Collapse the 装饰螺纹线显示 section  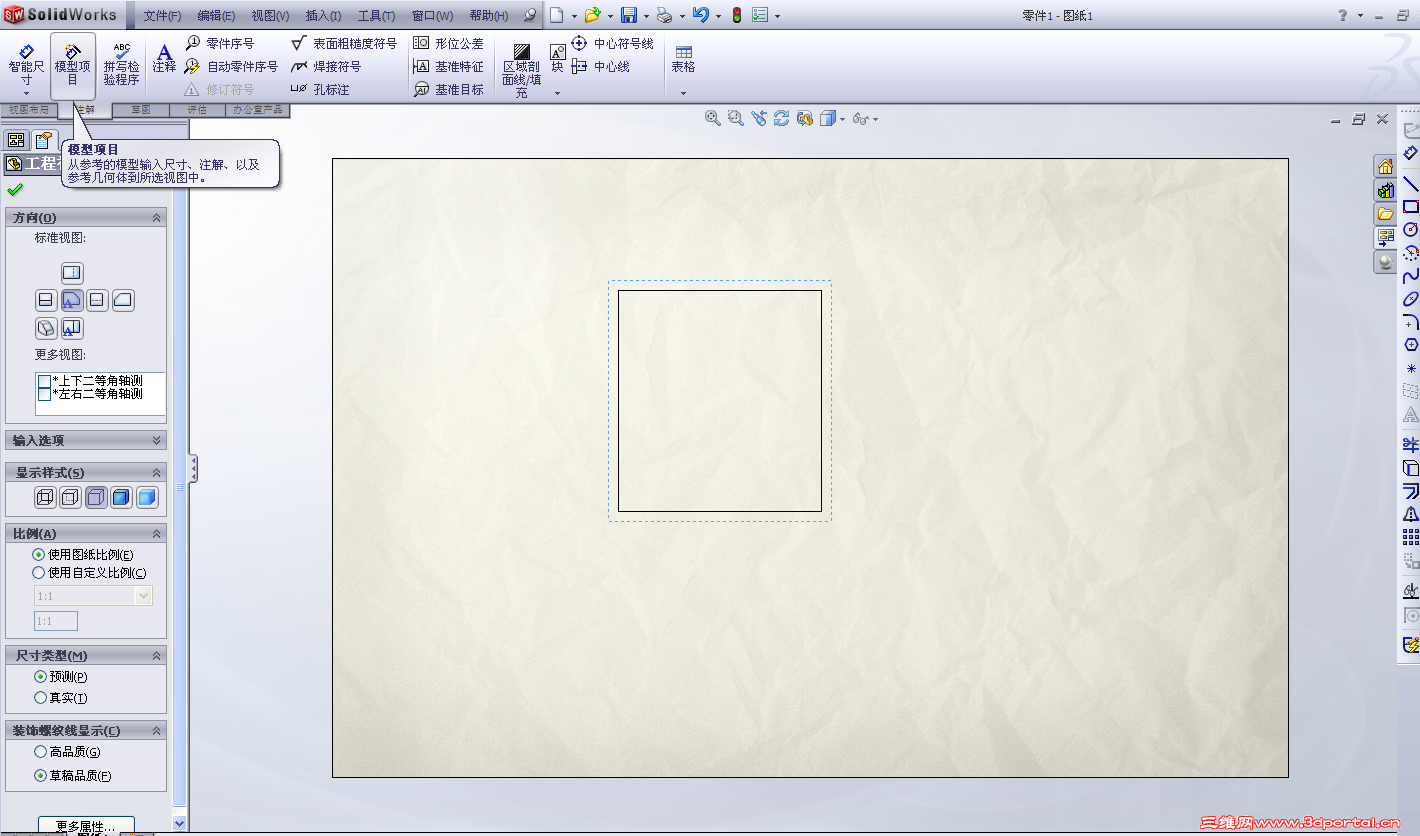click(x=157, y=730)
